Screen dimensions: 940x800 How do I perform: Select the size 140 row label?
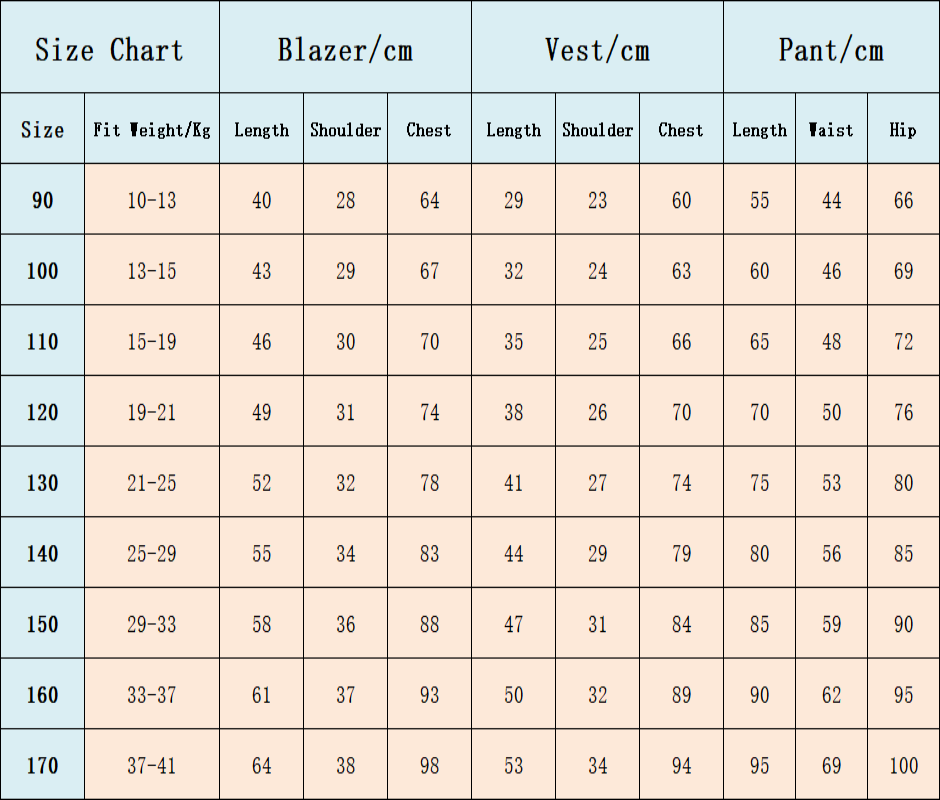(43, 552)
